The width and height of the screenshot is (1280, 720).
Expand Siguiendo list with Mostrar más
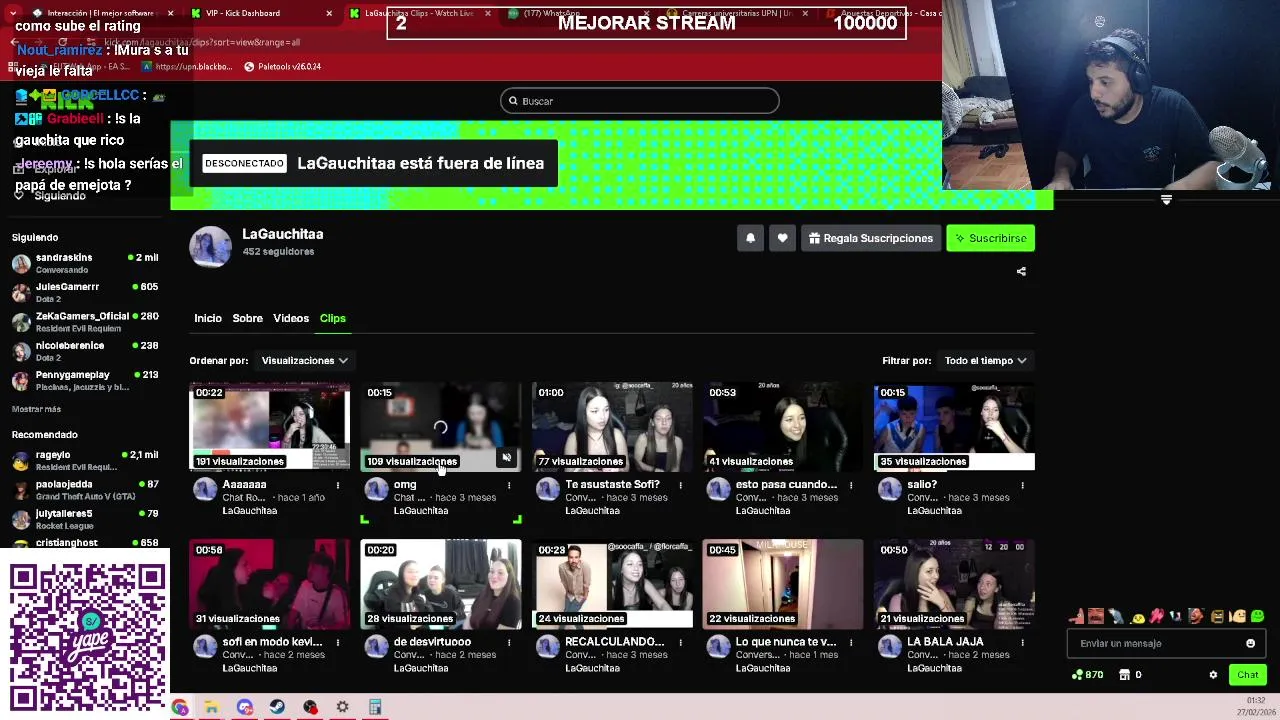(x=36, y=409)
